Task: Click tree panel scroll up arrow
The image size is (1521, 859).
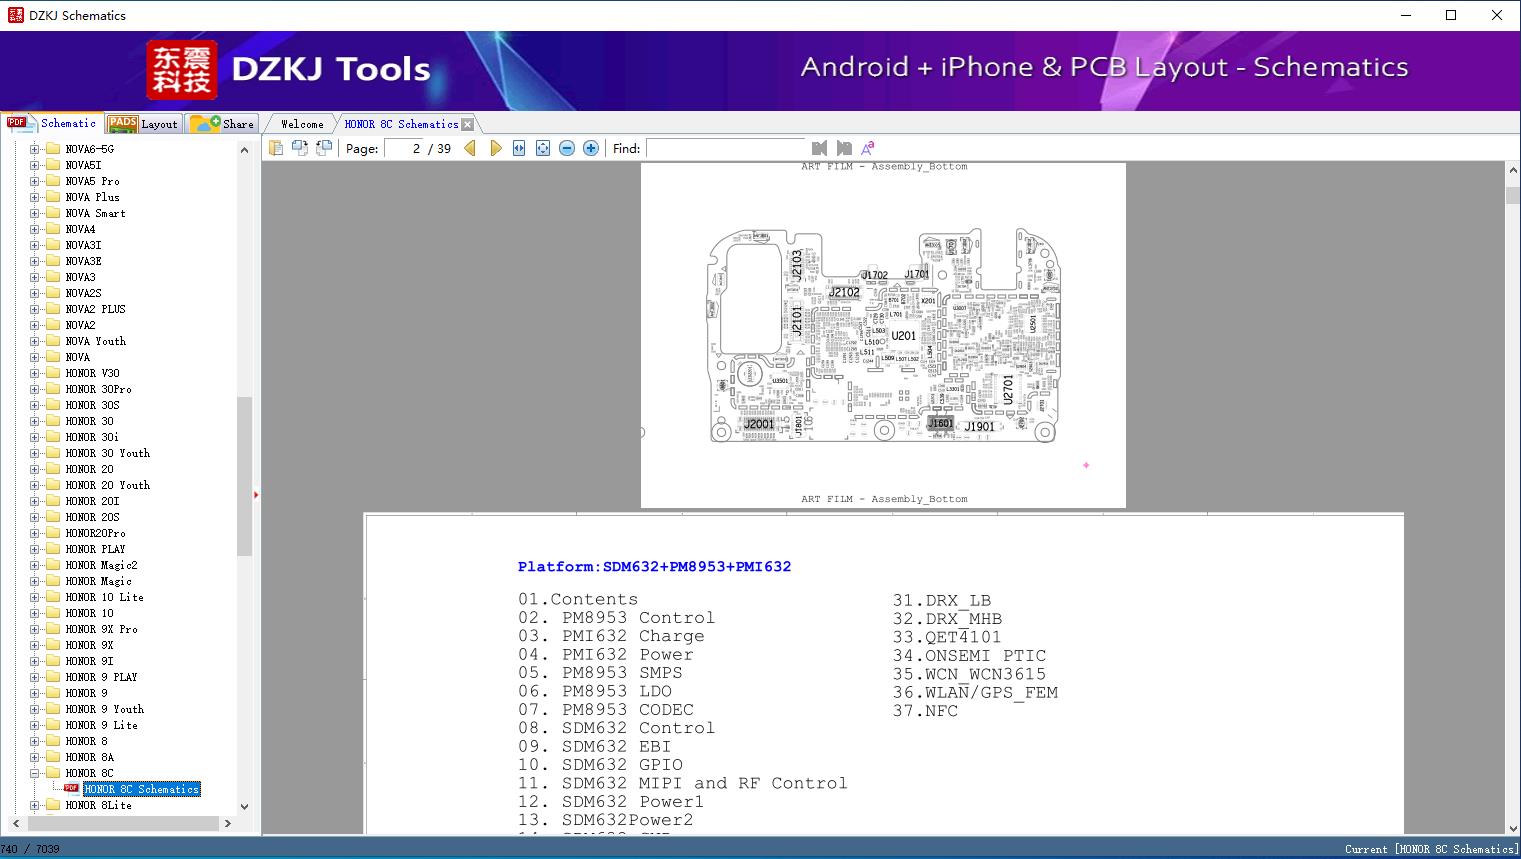Action: 244,150
